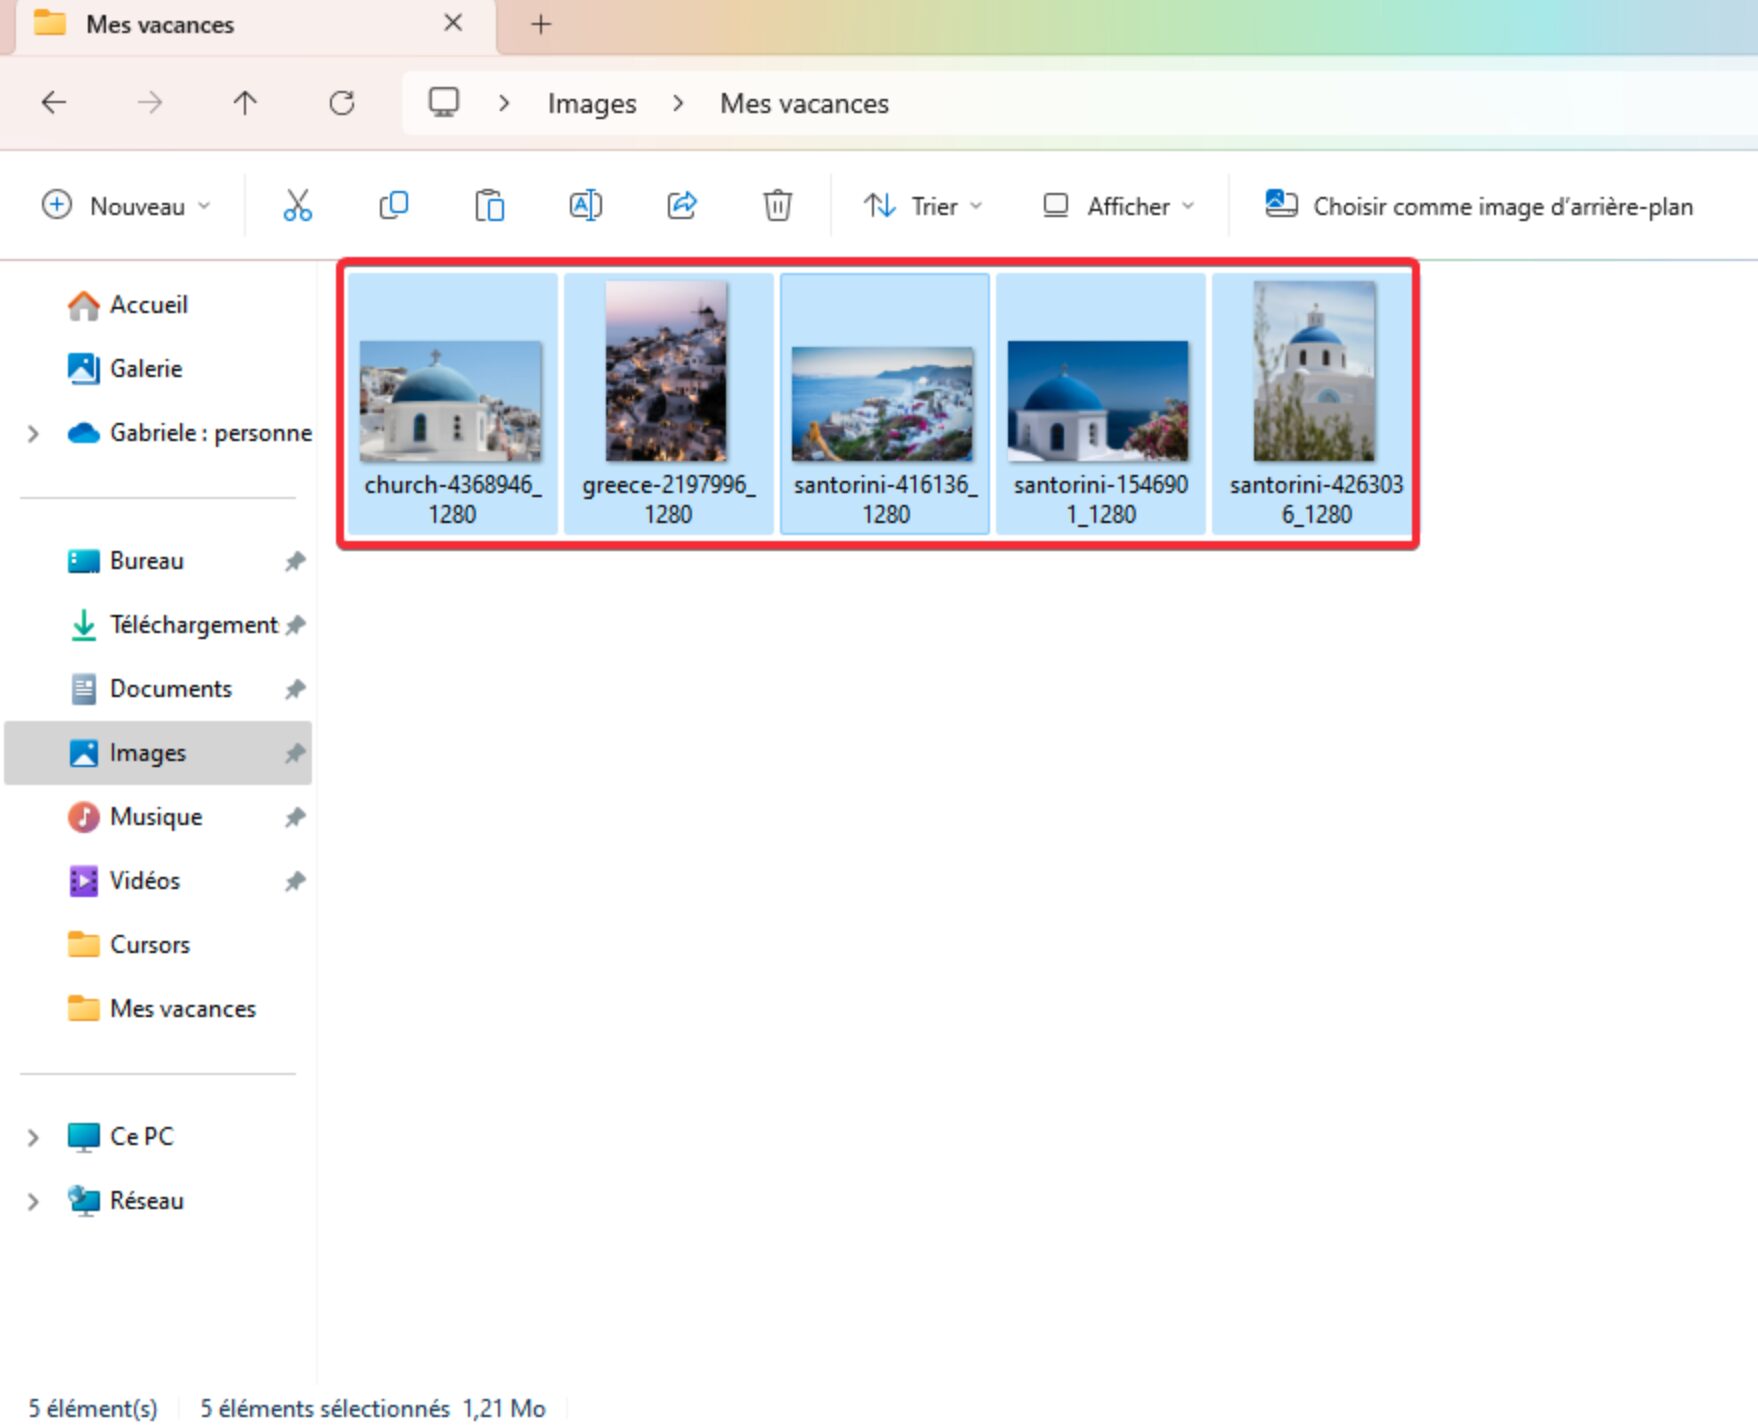The image size is (1758, 1427).
Task: Go back with the left arrow
Action: coord(54,102)
